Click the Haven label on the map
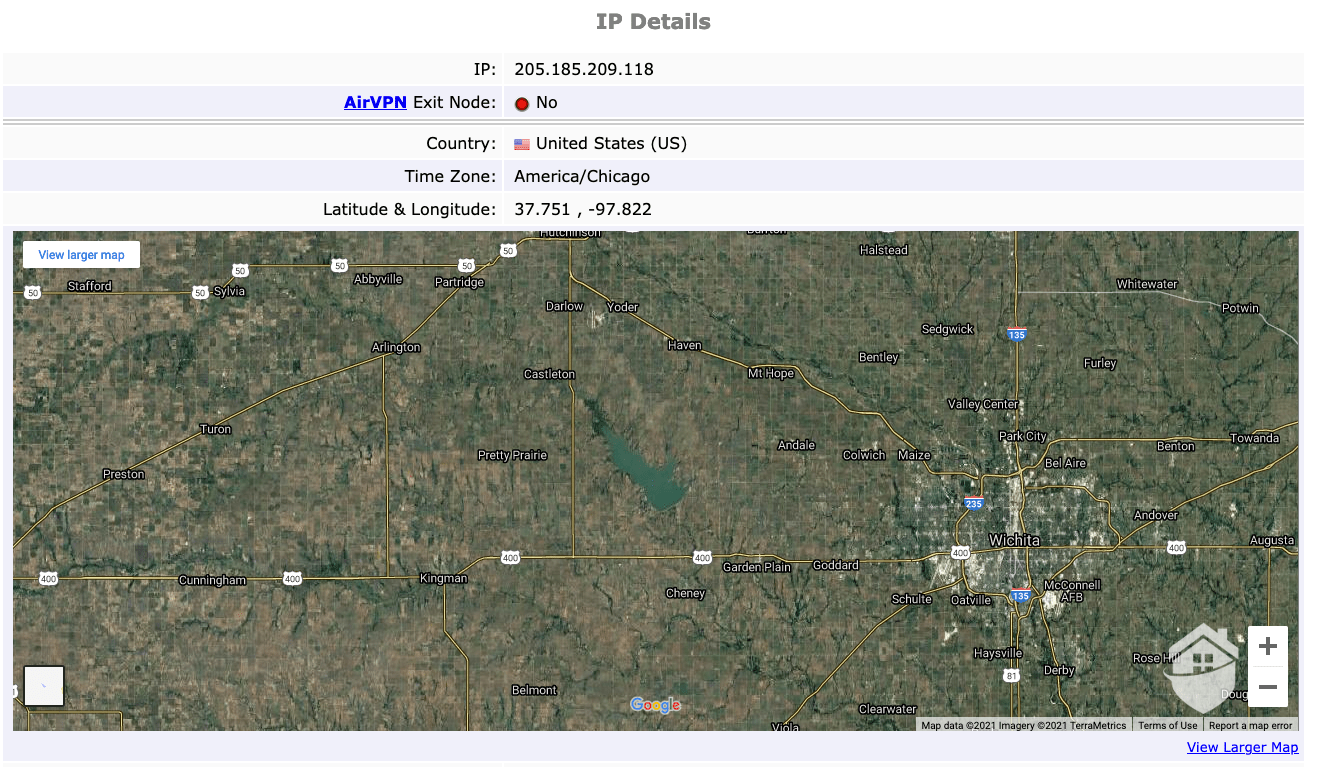 (x=684, y=345)
